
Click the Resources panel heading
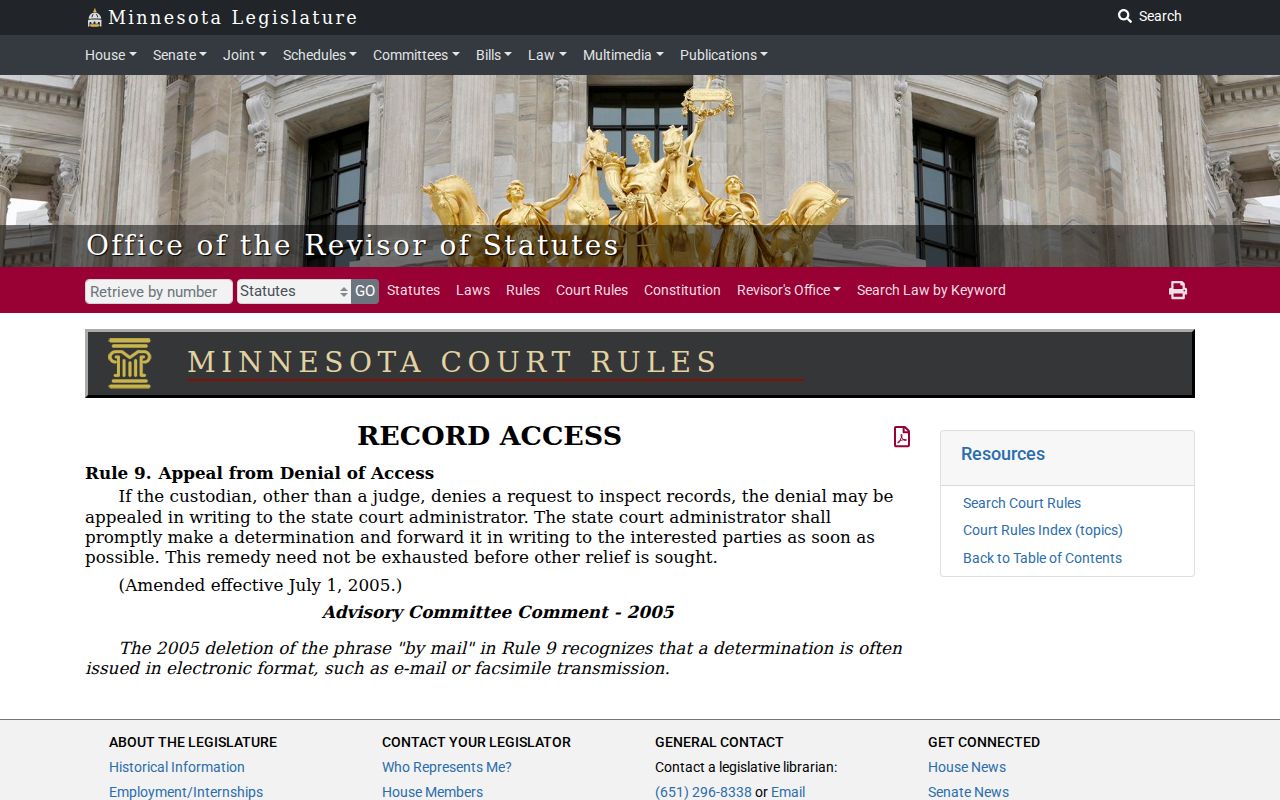click(x=1003, y=454)
